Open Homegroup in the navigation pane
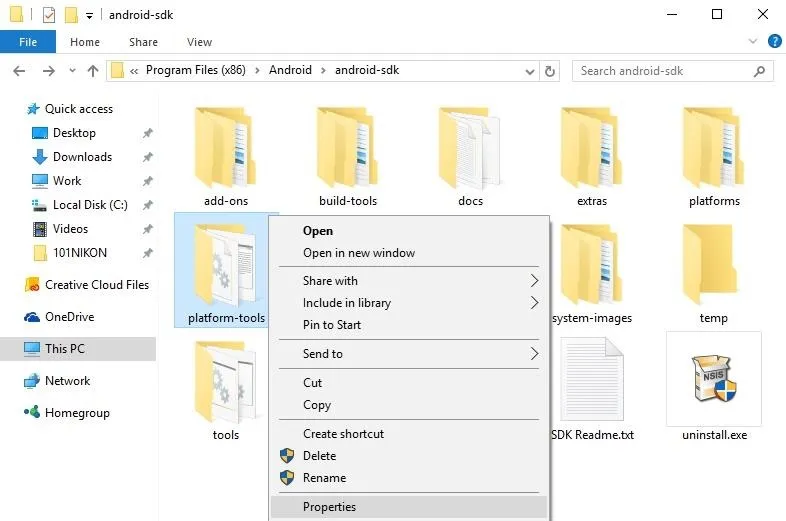The width and height of the screenshot is (786, 521). click(x=67, y=413)
